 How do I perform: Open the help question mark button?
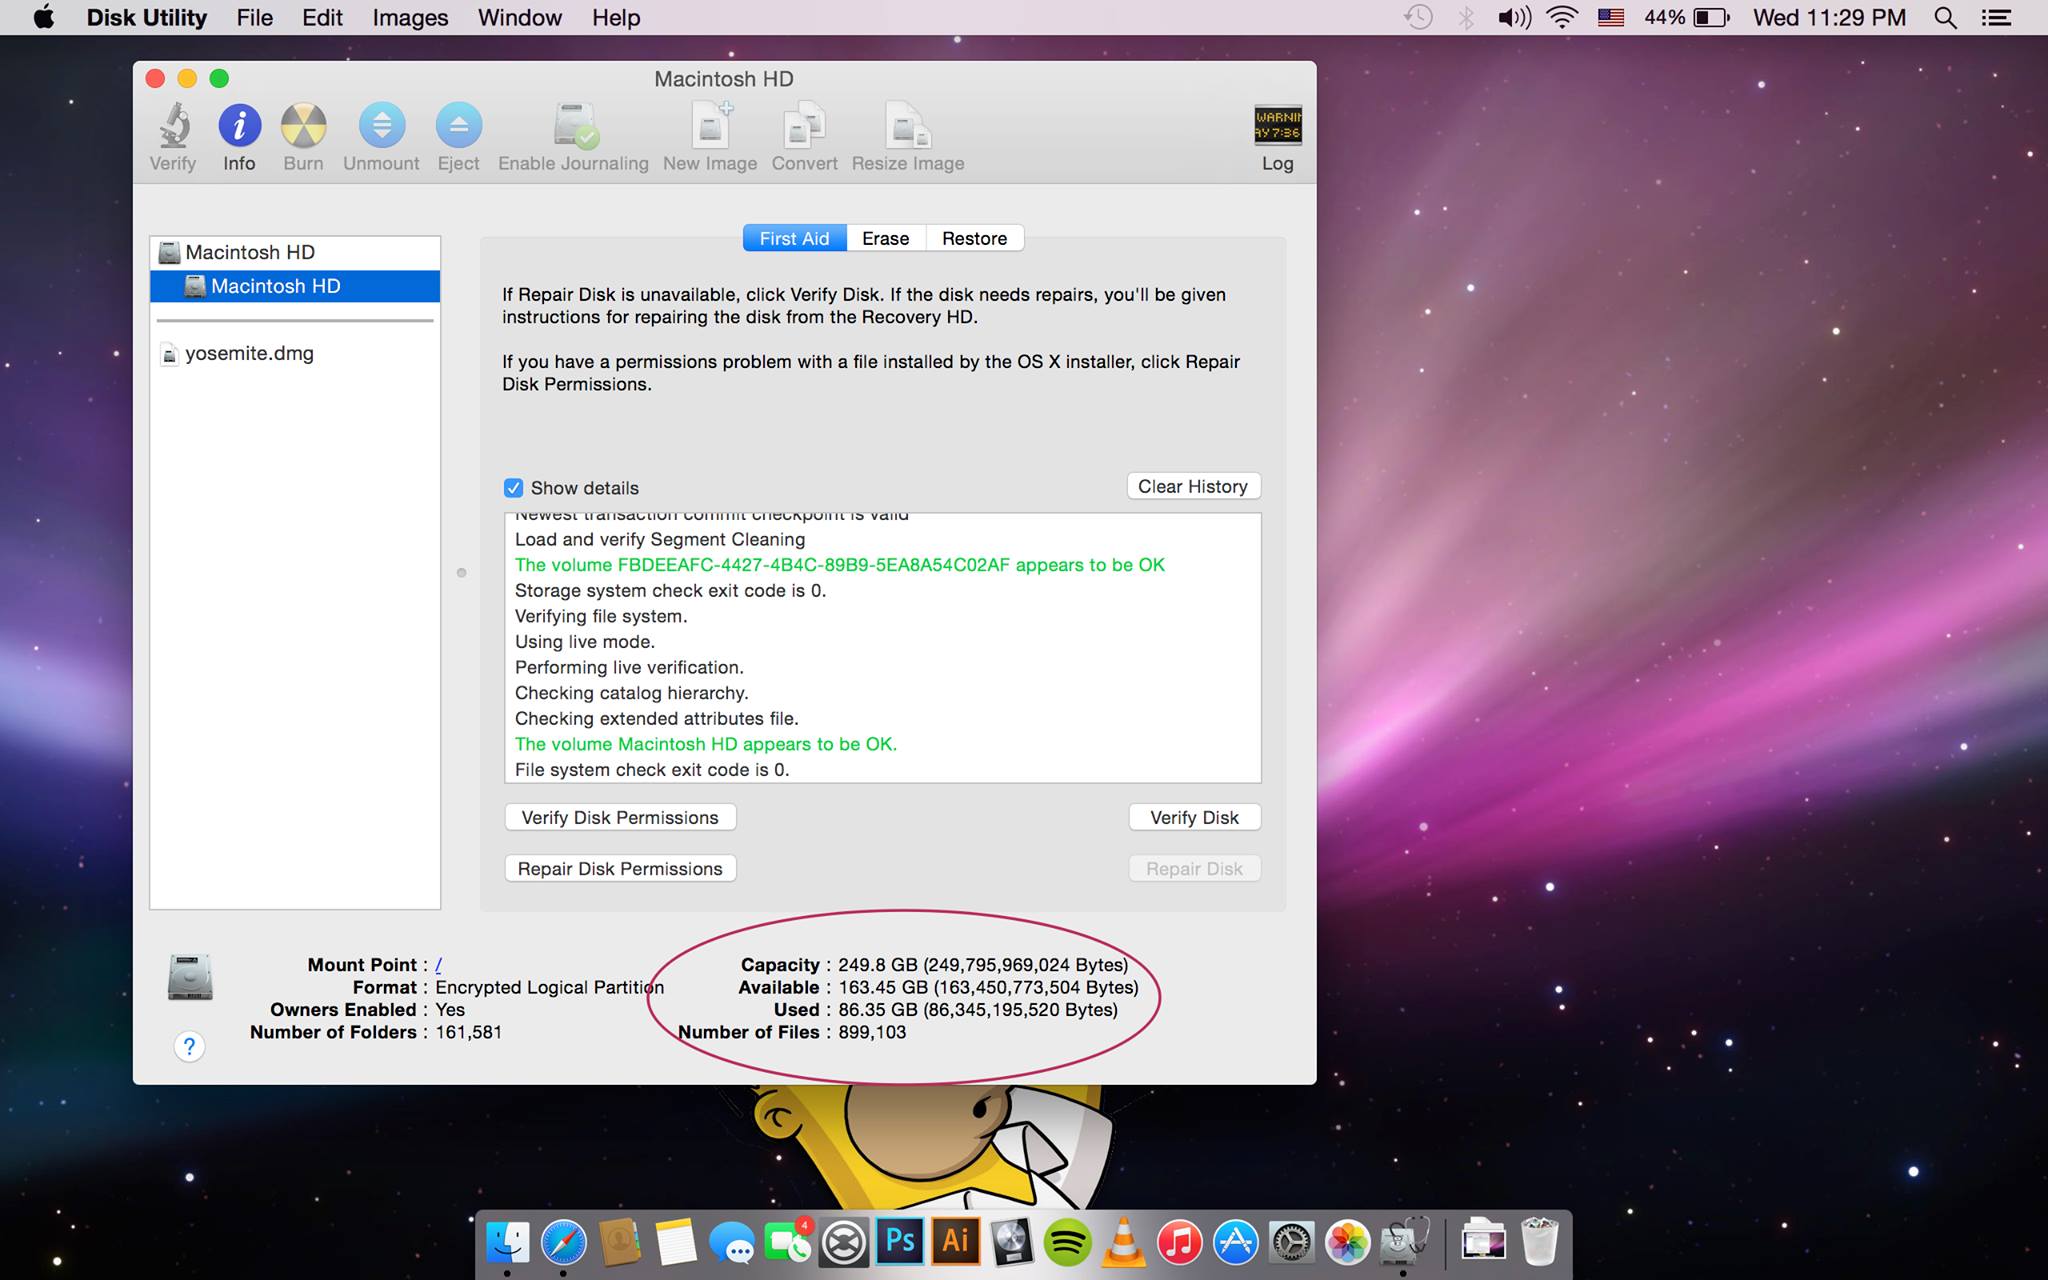(x=189, y=1047)
